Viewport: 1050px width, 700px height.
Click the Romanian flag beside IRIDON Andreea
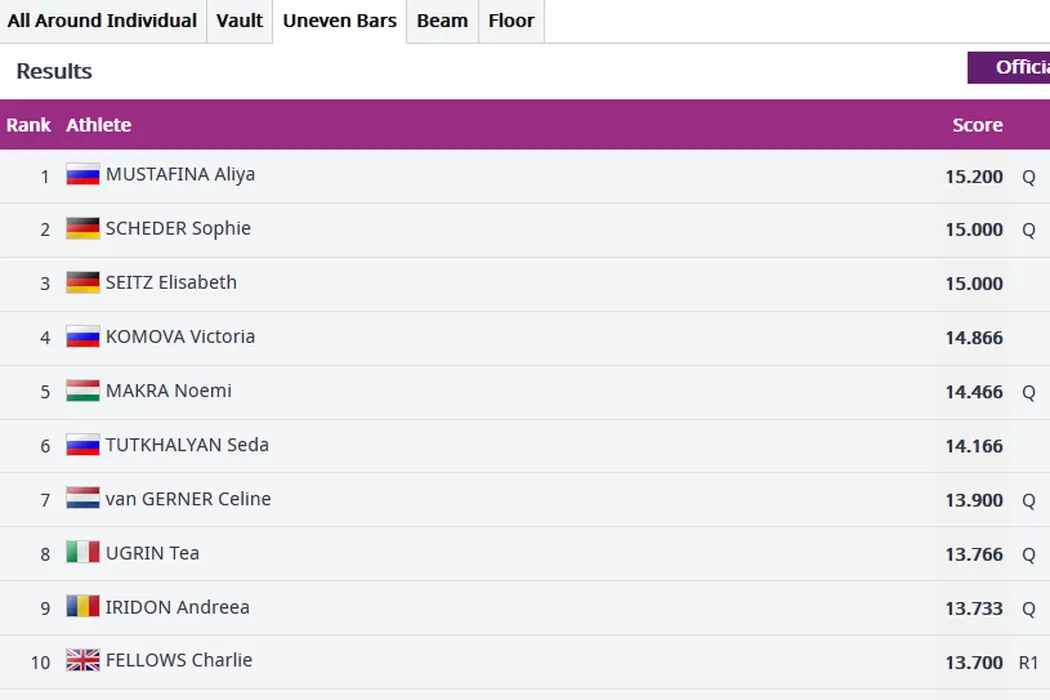(83, 607)
